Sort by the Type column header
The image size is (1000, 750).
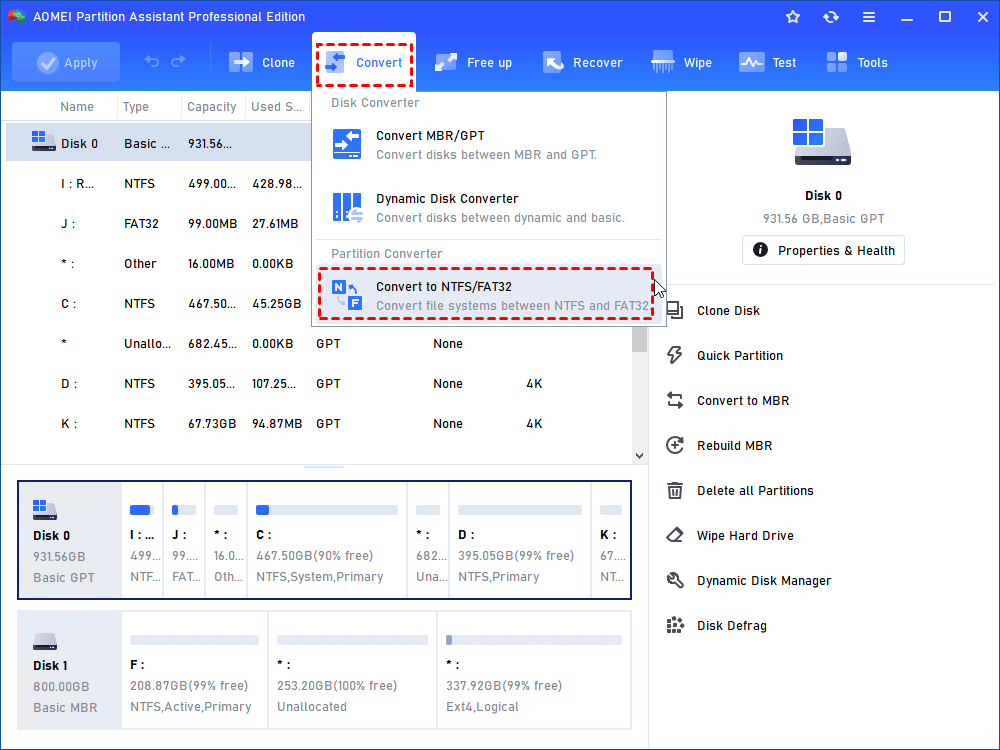coord(136,107)
